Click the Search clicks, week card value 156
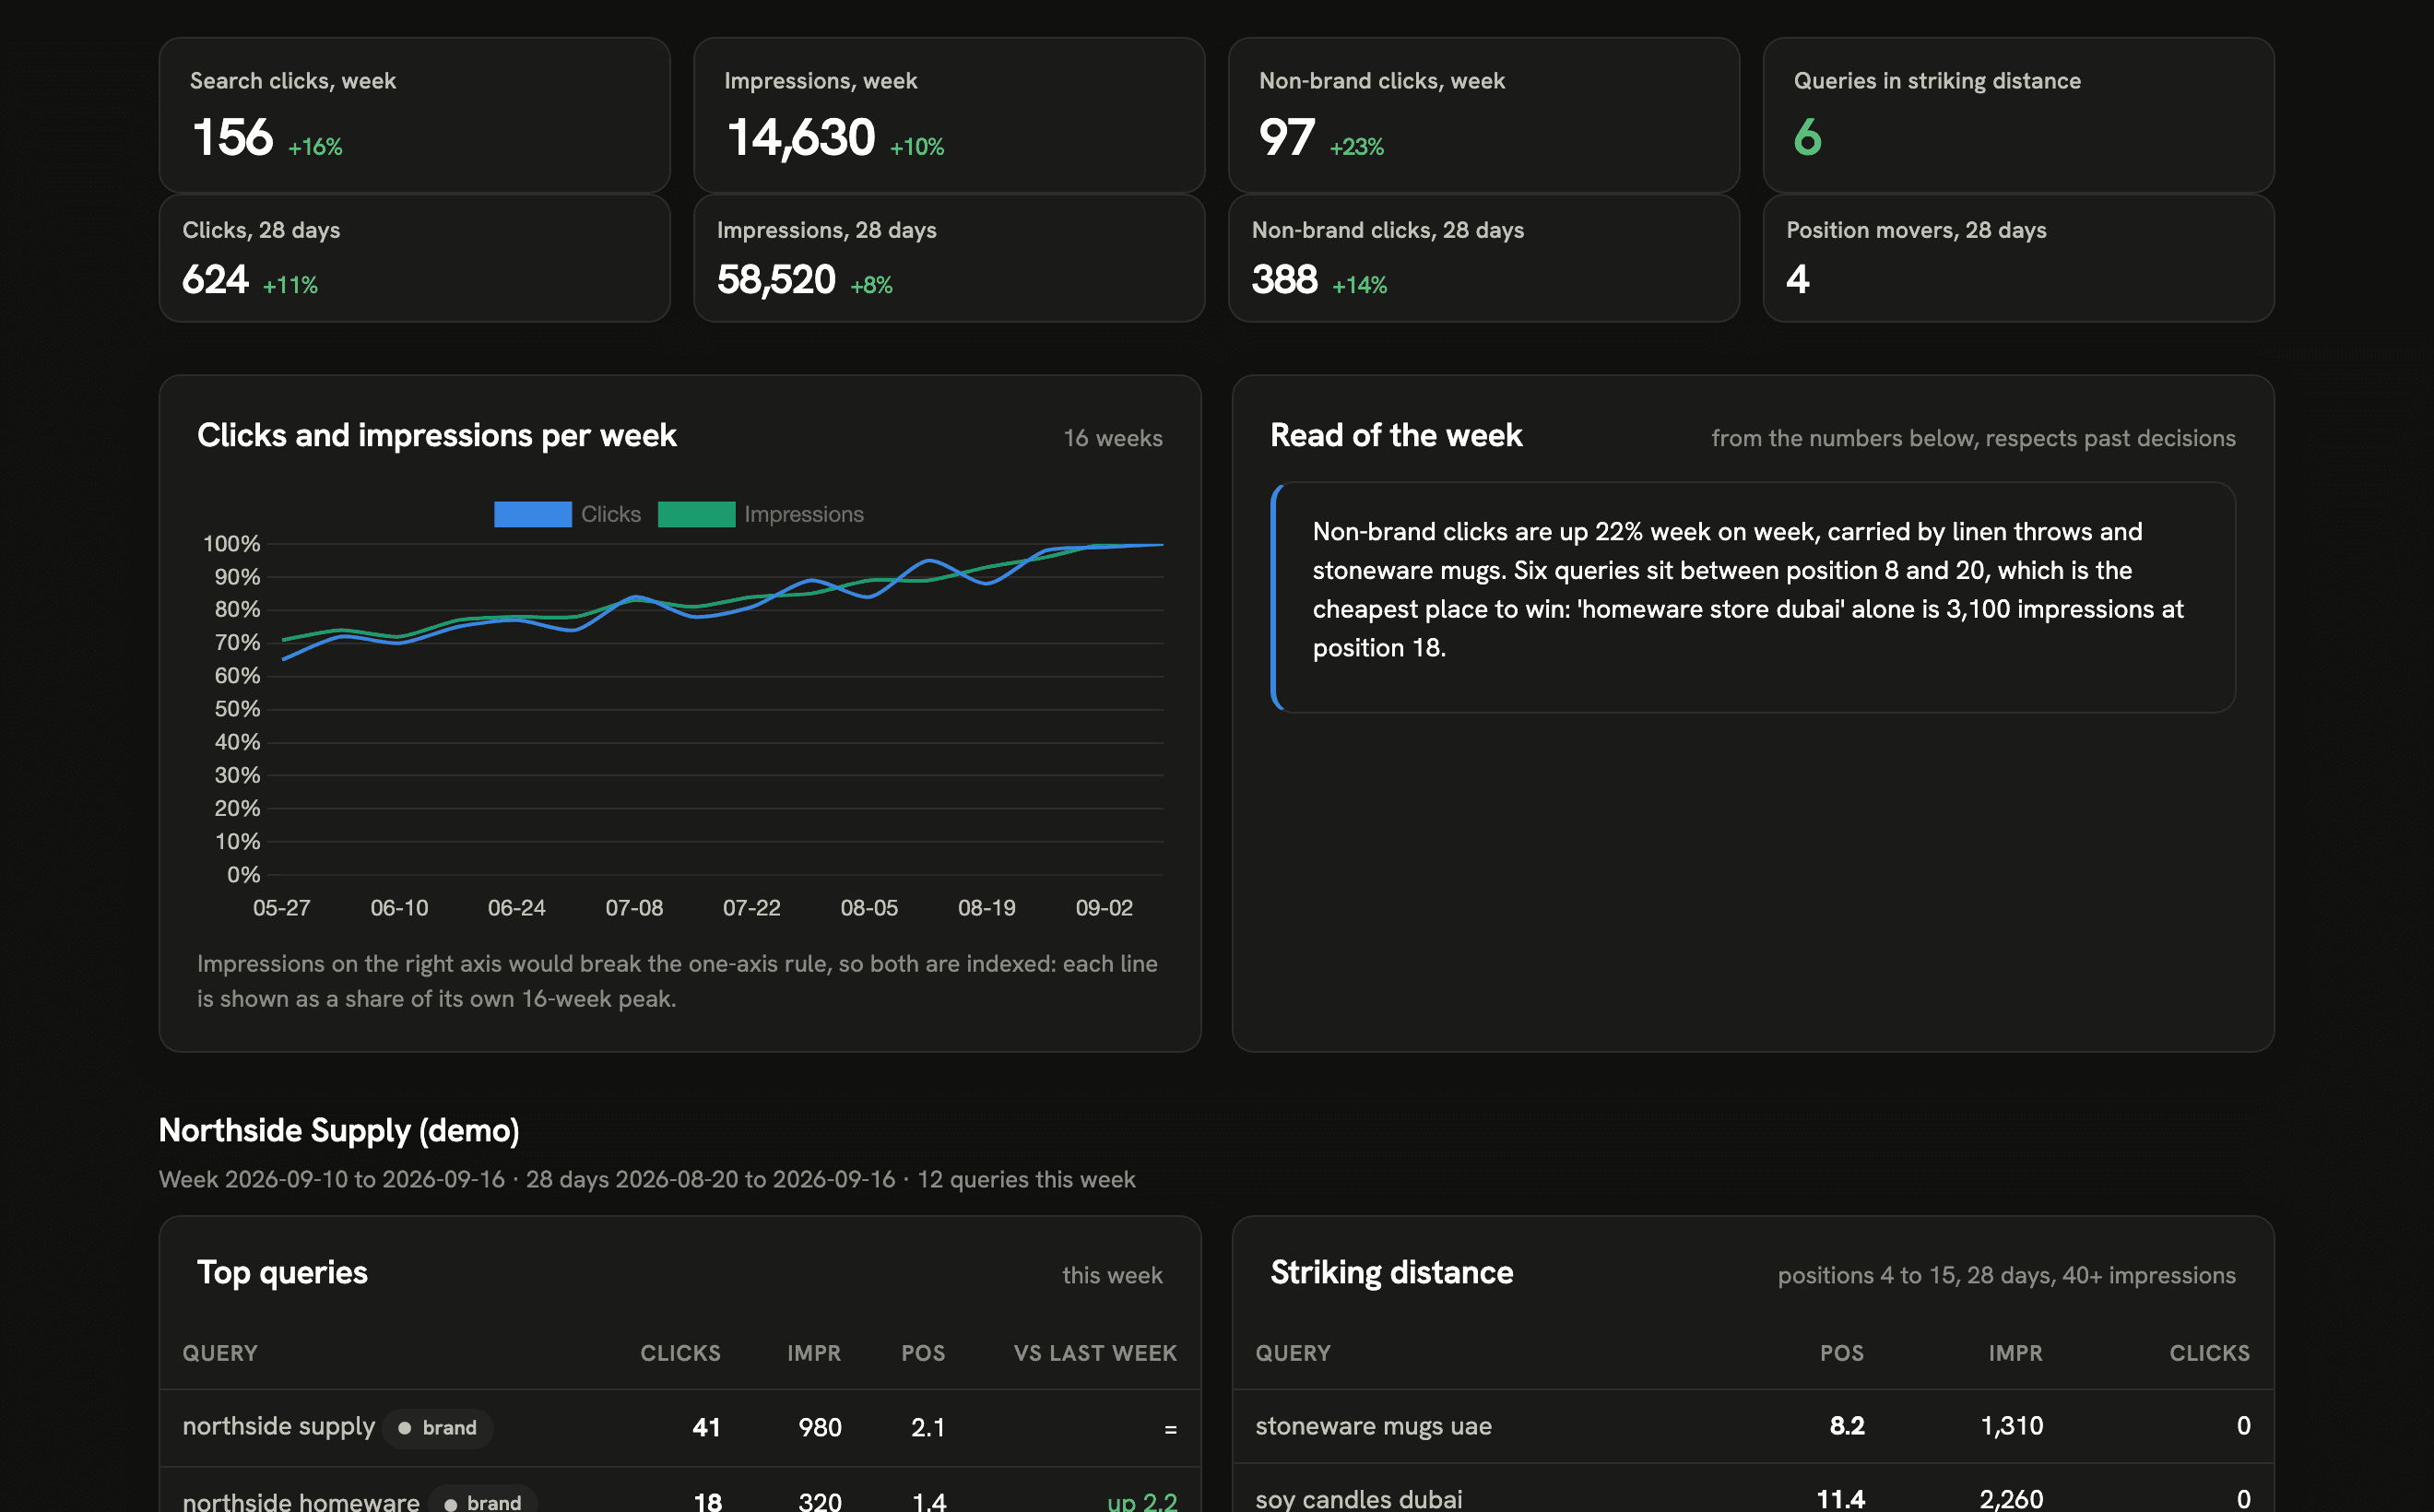This screenshot has height=1512, width=2434. (232, 137)
